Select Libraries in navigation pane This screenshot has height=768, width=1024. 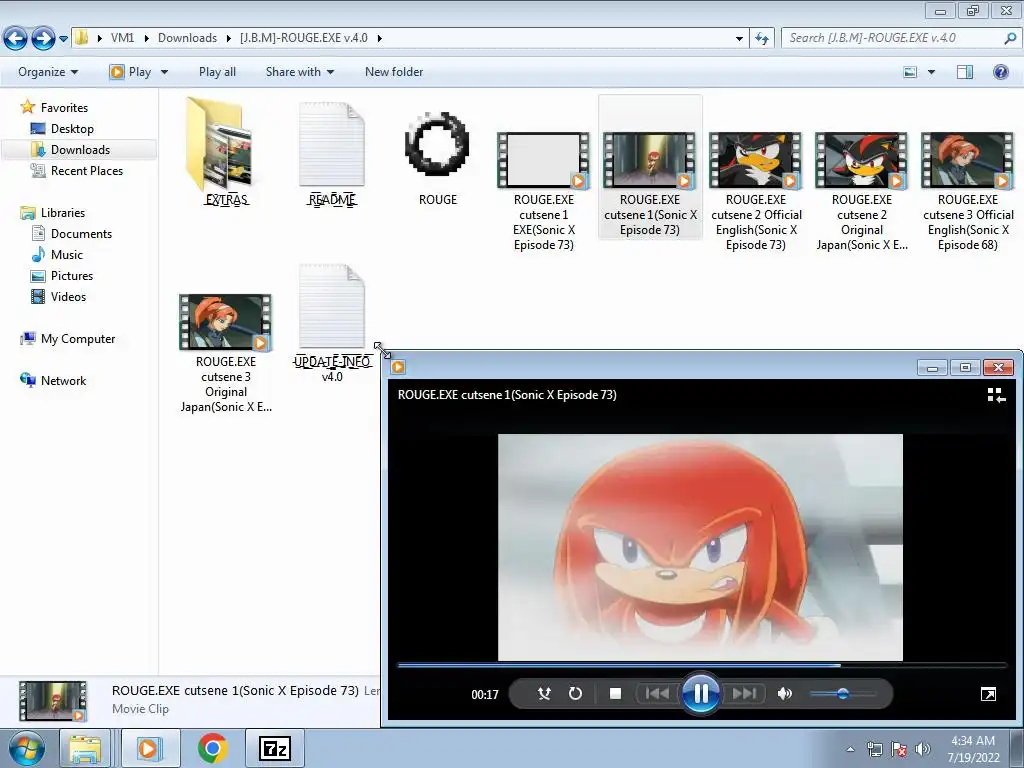63,213
